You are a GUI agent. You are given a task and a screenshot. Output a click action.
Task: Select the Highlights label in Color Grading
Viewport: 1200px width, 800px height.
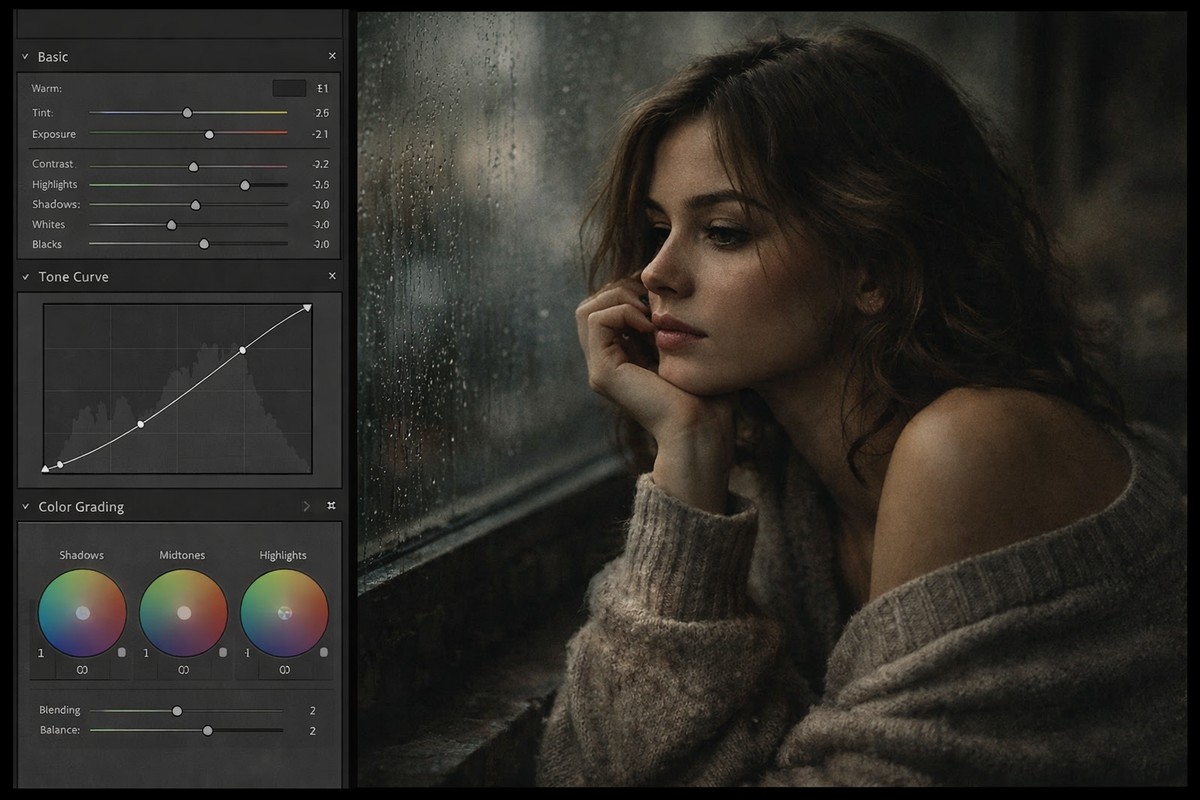pos(283,555)
